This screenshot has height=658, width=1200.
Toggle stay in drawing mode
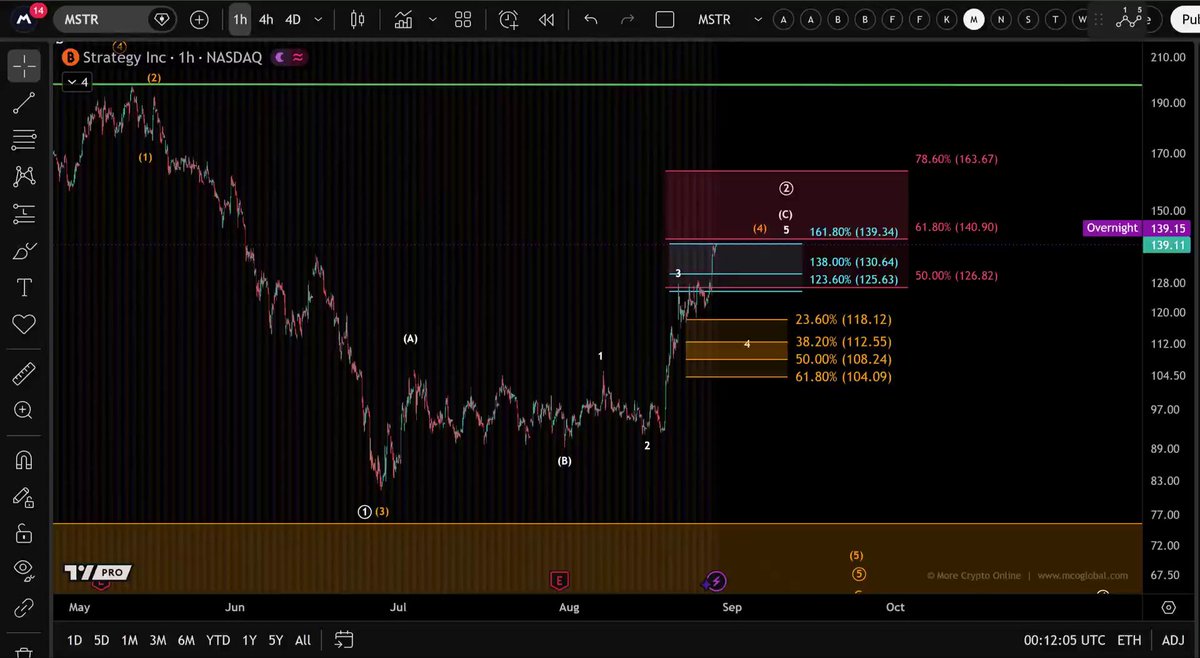point(23,496)
